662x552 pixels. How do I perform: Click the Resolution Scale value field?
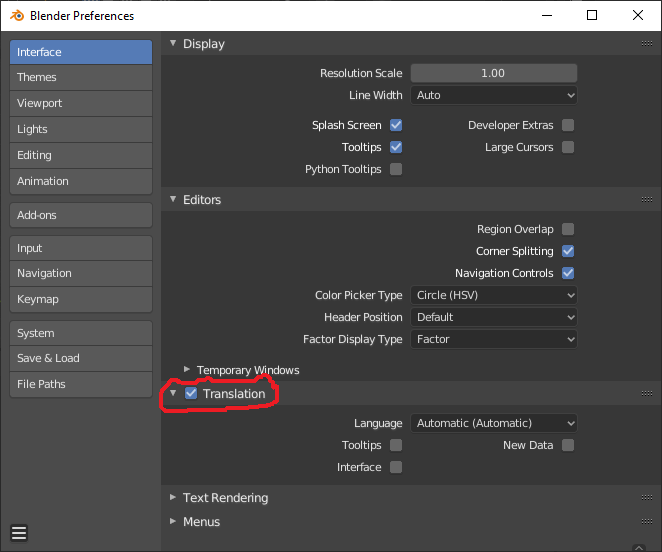(x=494, y=73)
